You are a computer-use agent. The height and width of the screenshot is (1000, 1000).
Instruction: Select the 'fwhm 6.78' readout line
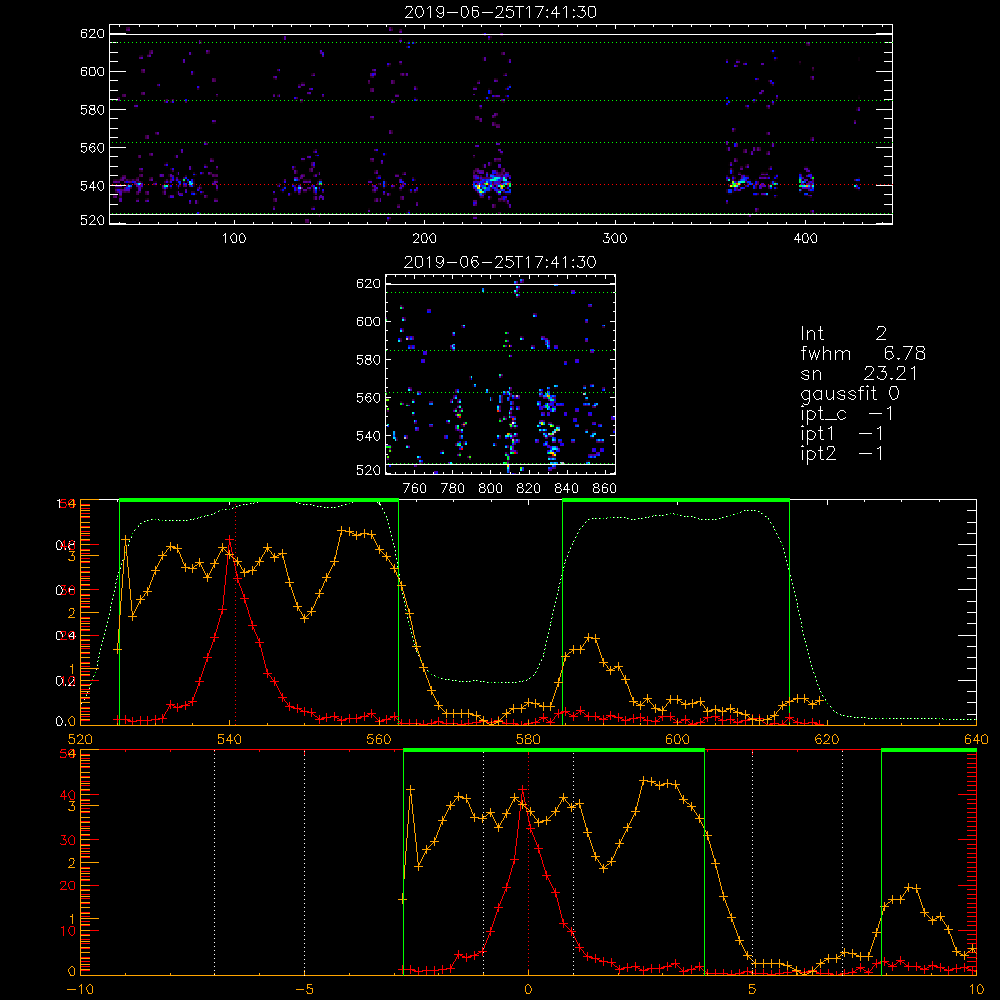point(863,353)
